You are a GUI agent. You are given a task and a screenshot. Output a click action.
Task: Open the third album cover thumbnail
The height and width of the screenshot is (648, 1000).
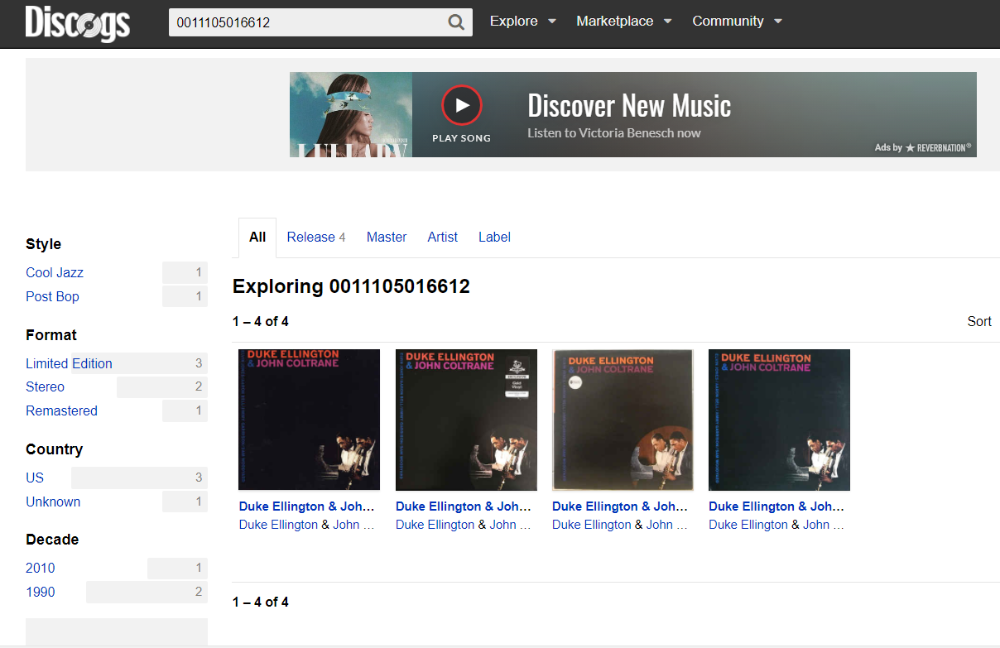coord(622,420)
